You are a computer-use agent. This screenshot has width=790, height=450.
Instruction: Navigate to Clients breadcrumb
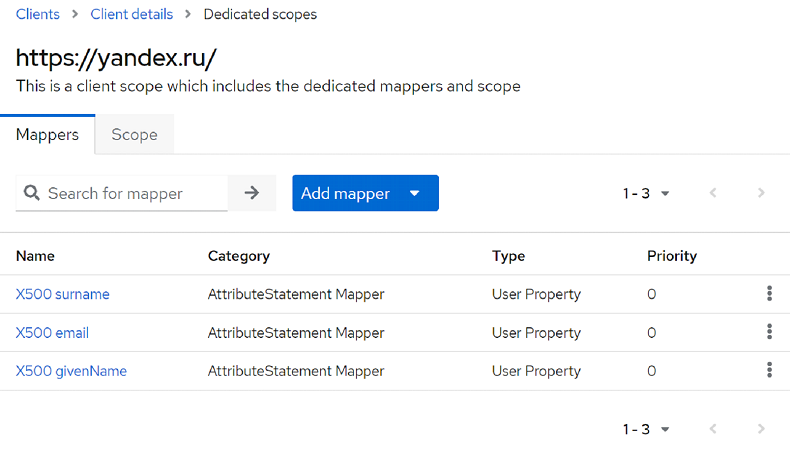point(38,14)
